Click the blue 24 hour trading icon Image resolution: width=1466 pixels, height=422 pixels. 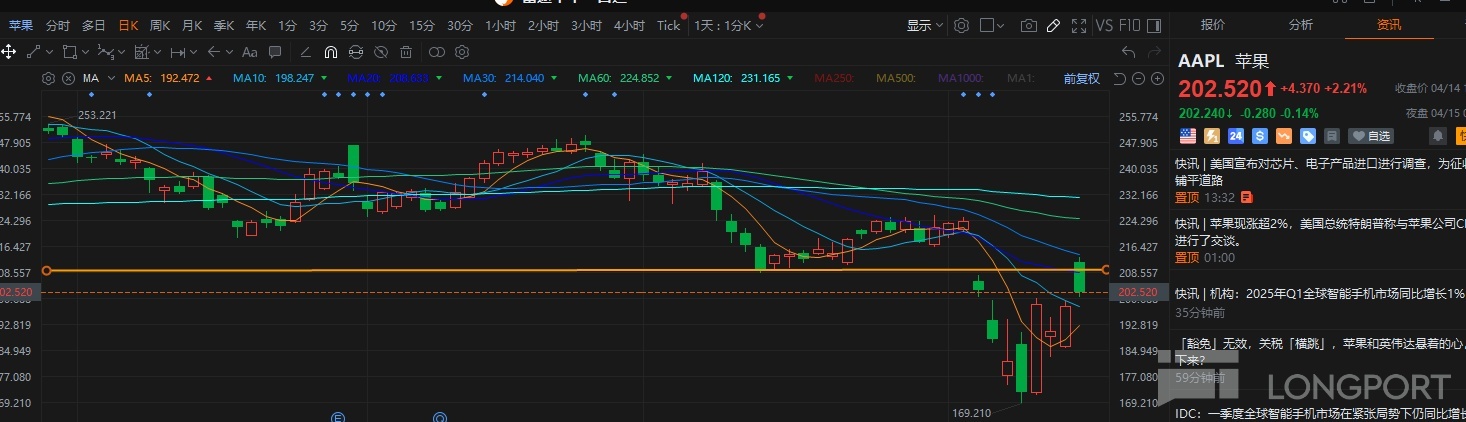click(x=1236, y=136)
